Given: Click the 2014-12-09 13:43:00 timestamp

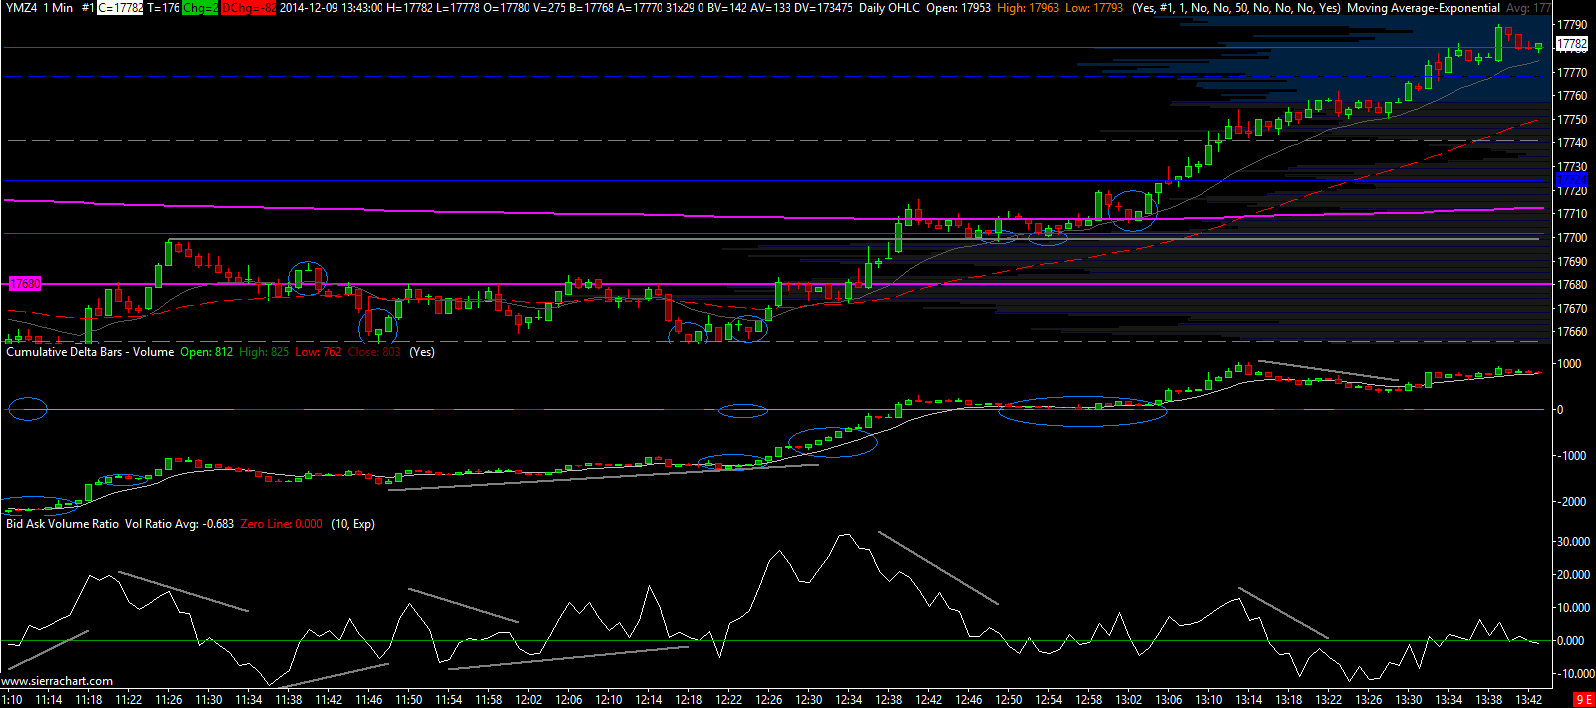Looking at the screenshot, I should click(x=331, y=8).
